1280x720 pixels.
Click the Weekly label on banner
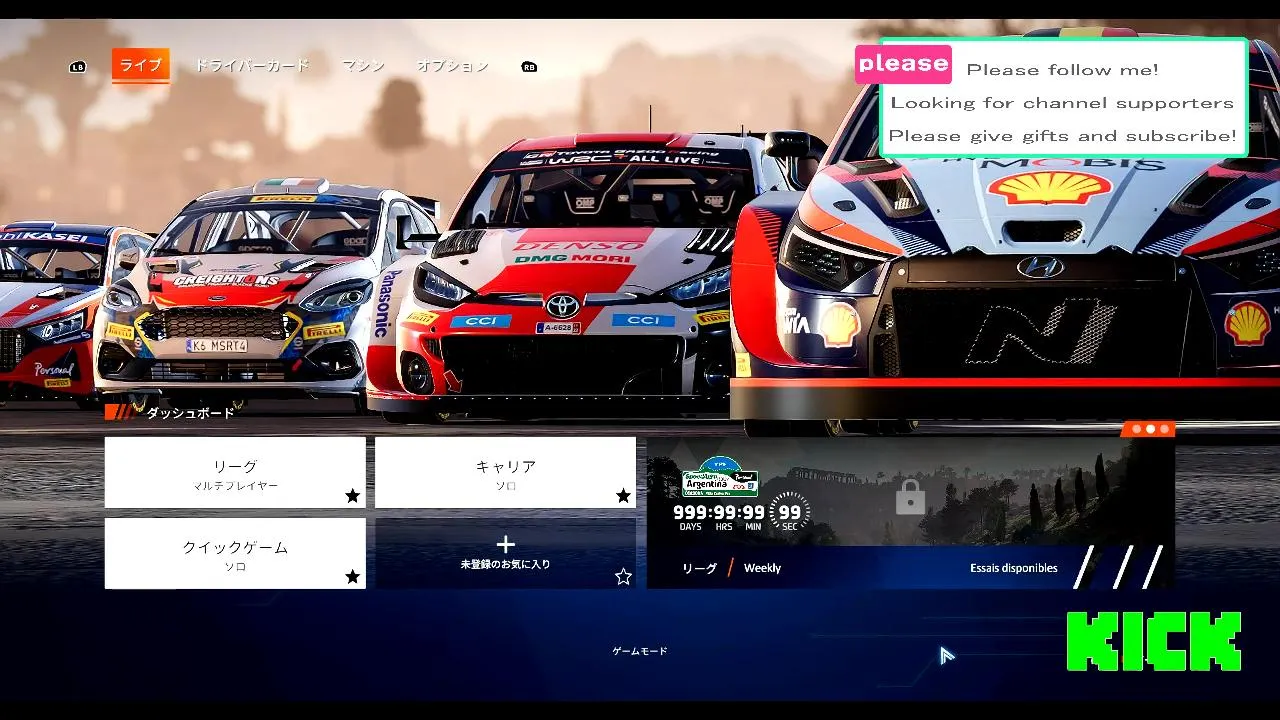pos(762,568)
